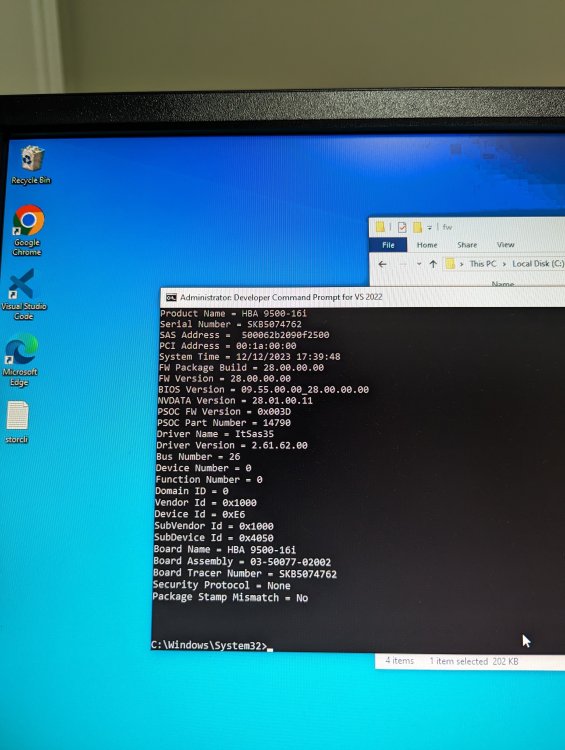Click the 'Product Name = HBA 9500-16i' line
The image size is (565, 750).
pos(233,314)
